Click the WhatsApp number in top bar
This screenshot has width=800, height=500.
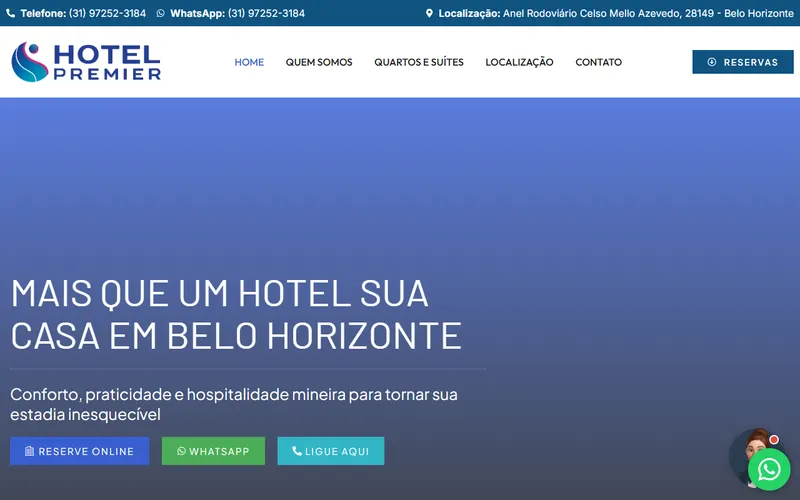tap(266, 13)
